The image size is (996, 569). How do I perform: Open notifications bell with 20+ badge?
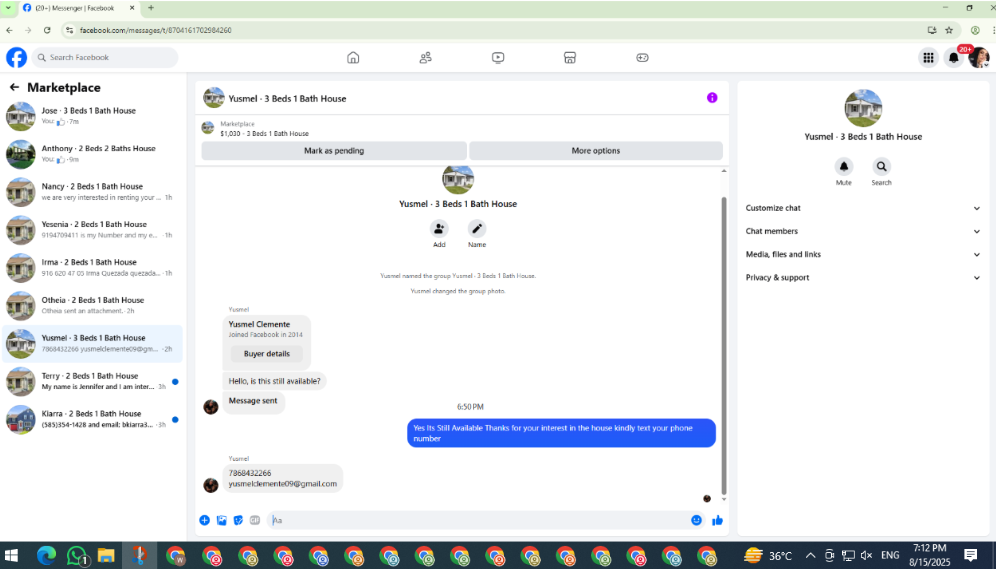953,58
